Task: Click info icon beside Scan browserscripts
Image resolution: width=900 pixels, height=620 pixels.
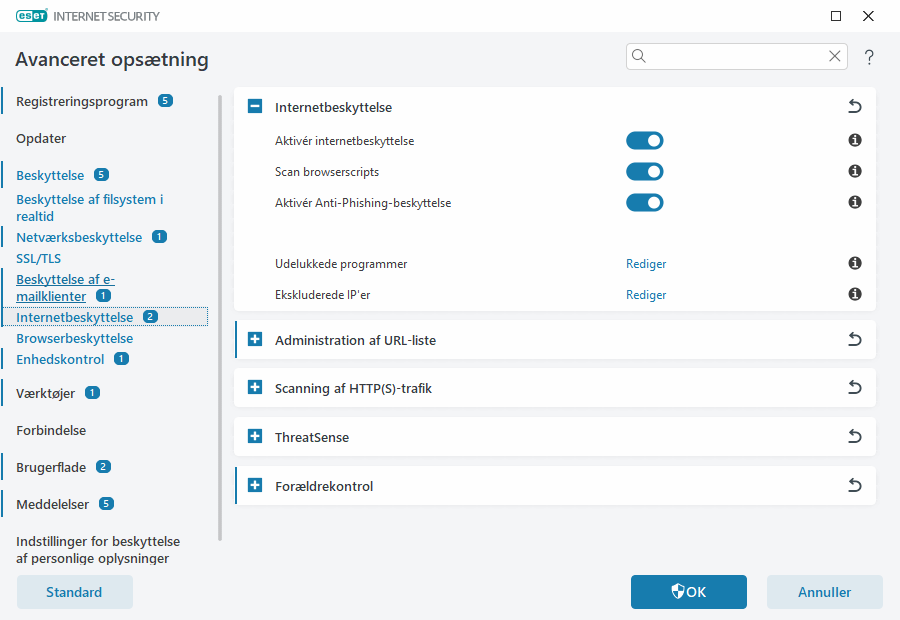Action: [855, 172]
